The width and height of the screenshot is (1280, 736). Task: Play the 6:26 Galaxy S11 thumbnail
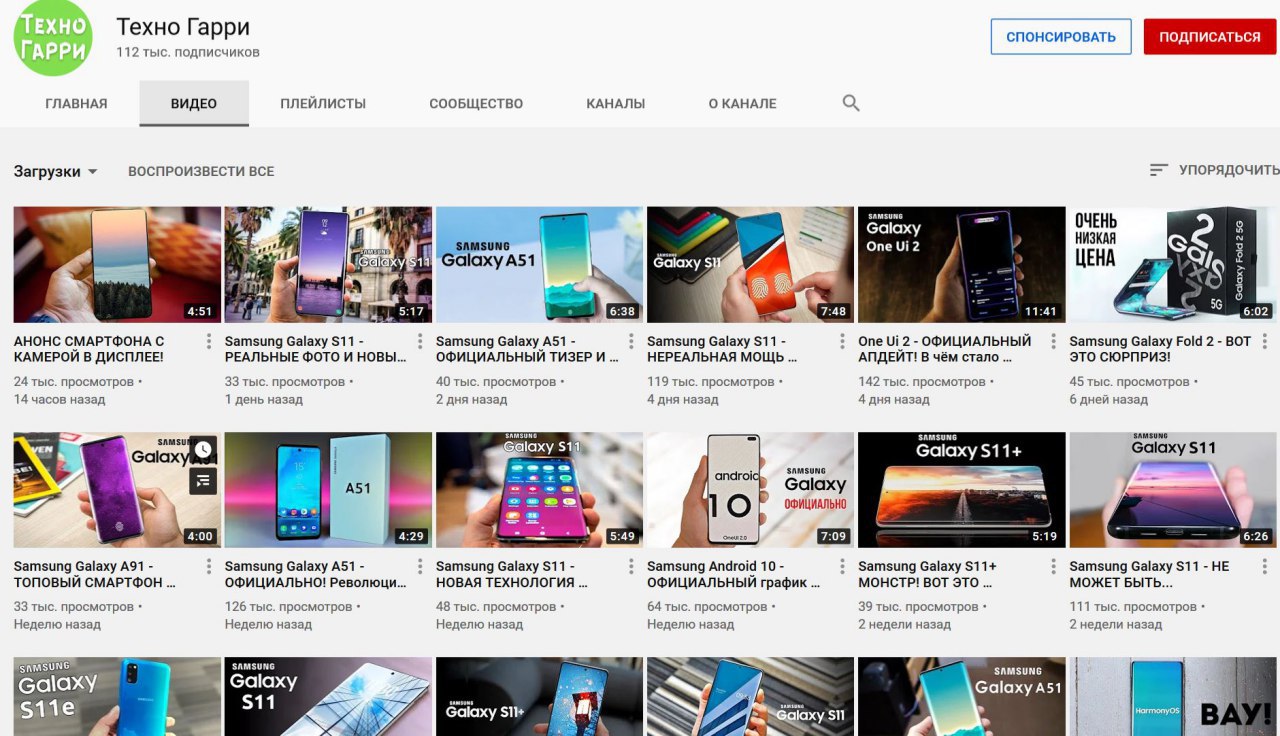(1173, 490)
